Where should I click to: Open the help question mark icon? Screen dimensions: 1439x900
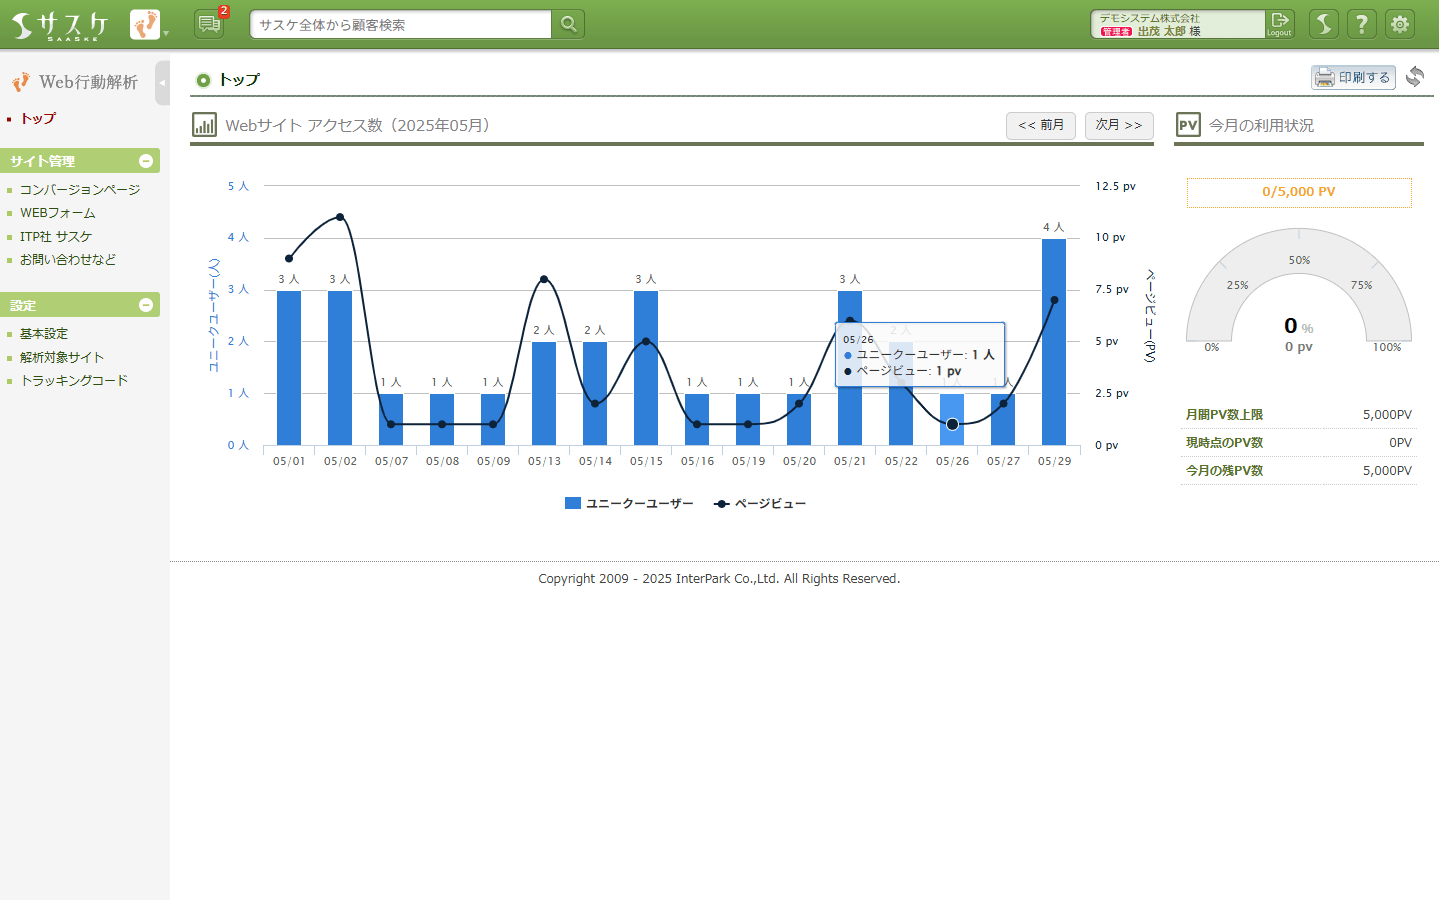[x=1361, y=24]
